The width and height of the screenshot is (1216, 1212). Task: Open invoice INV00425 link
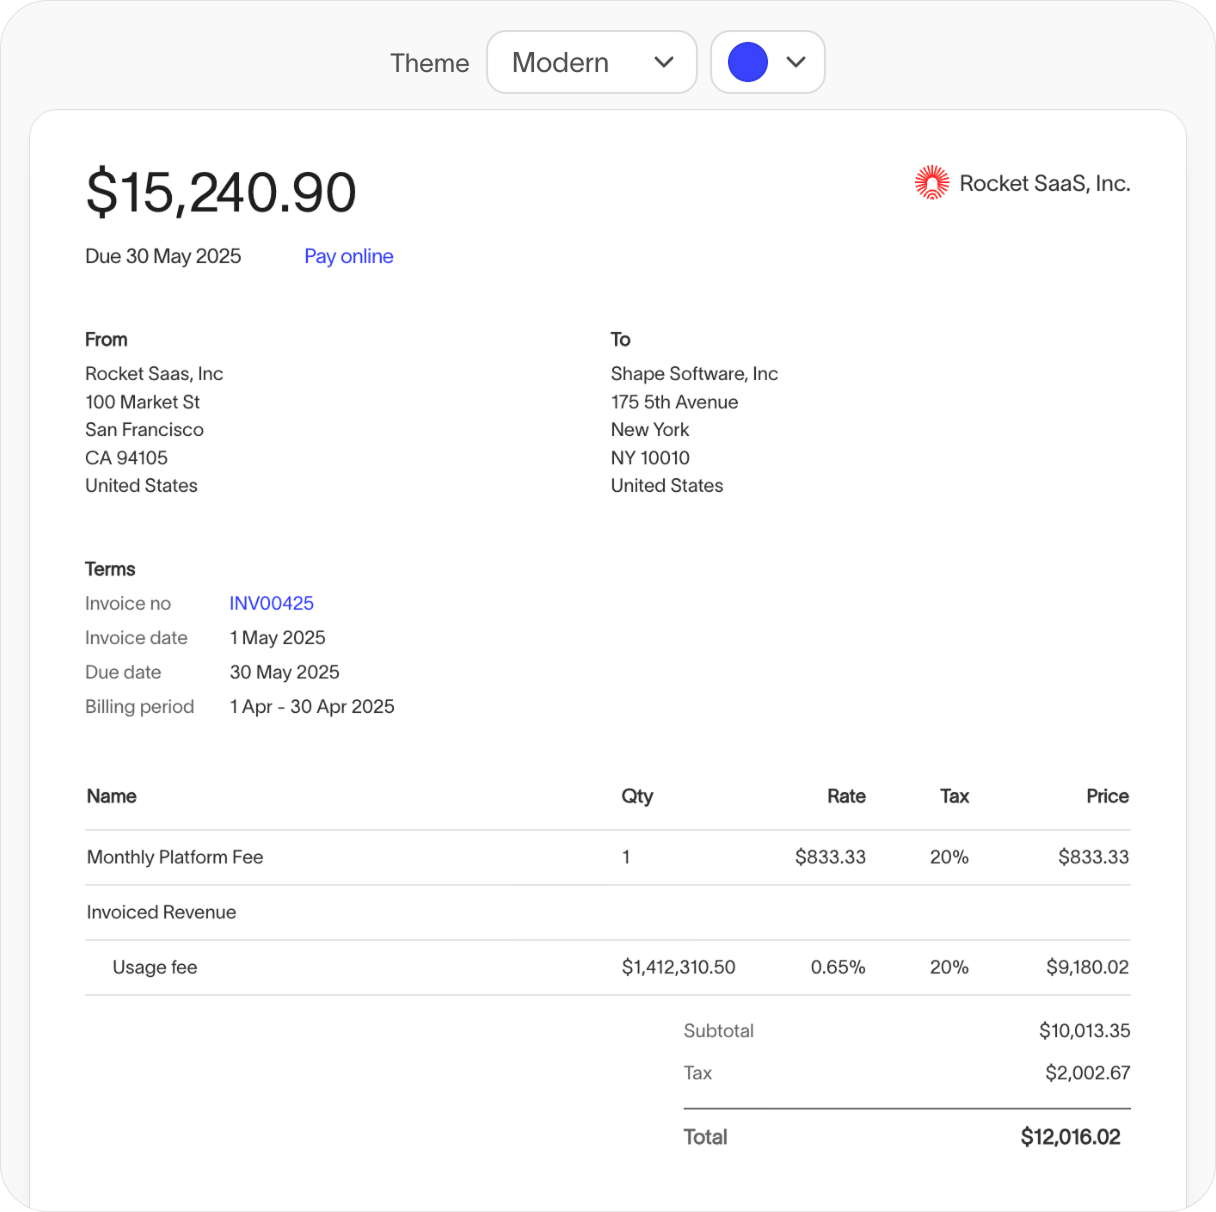pos(271,603)
